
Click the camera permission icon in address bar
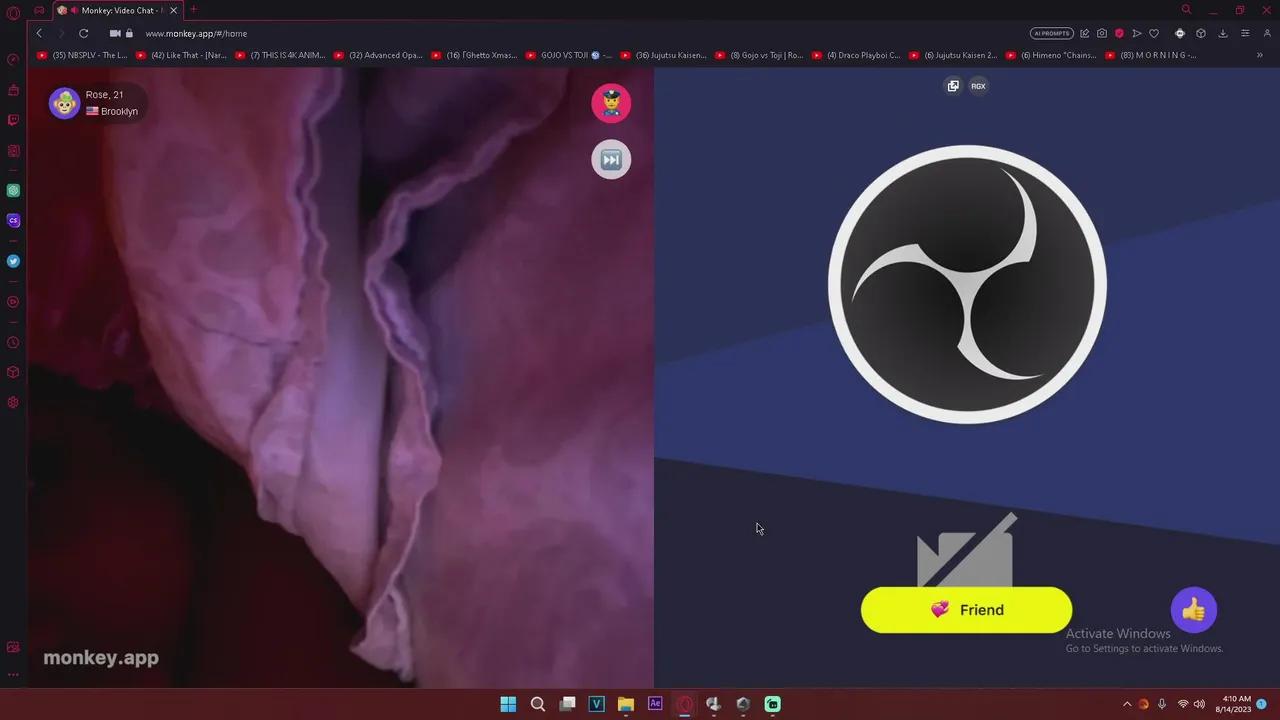point(115,33)
